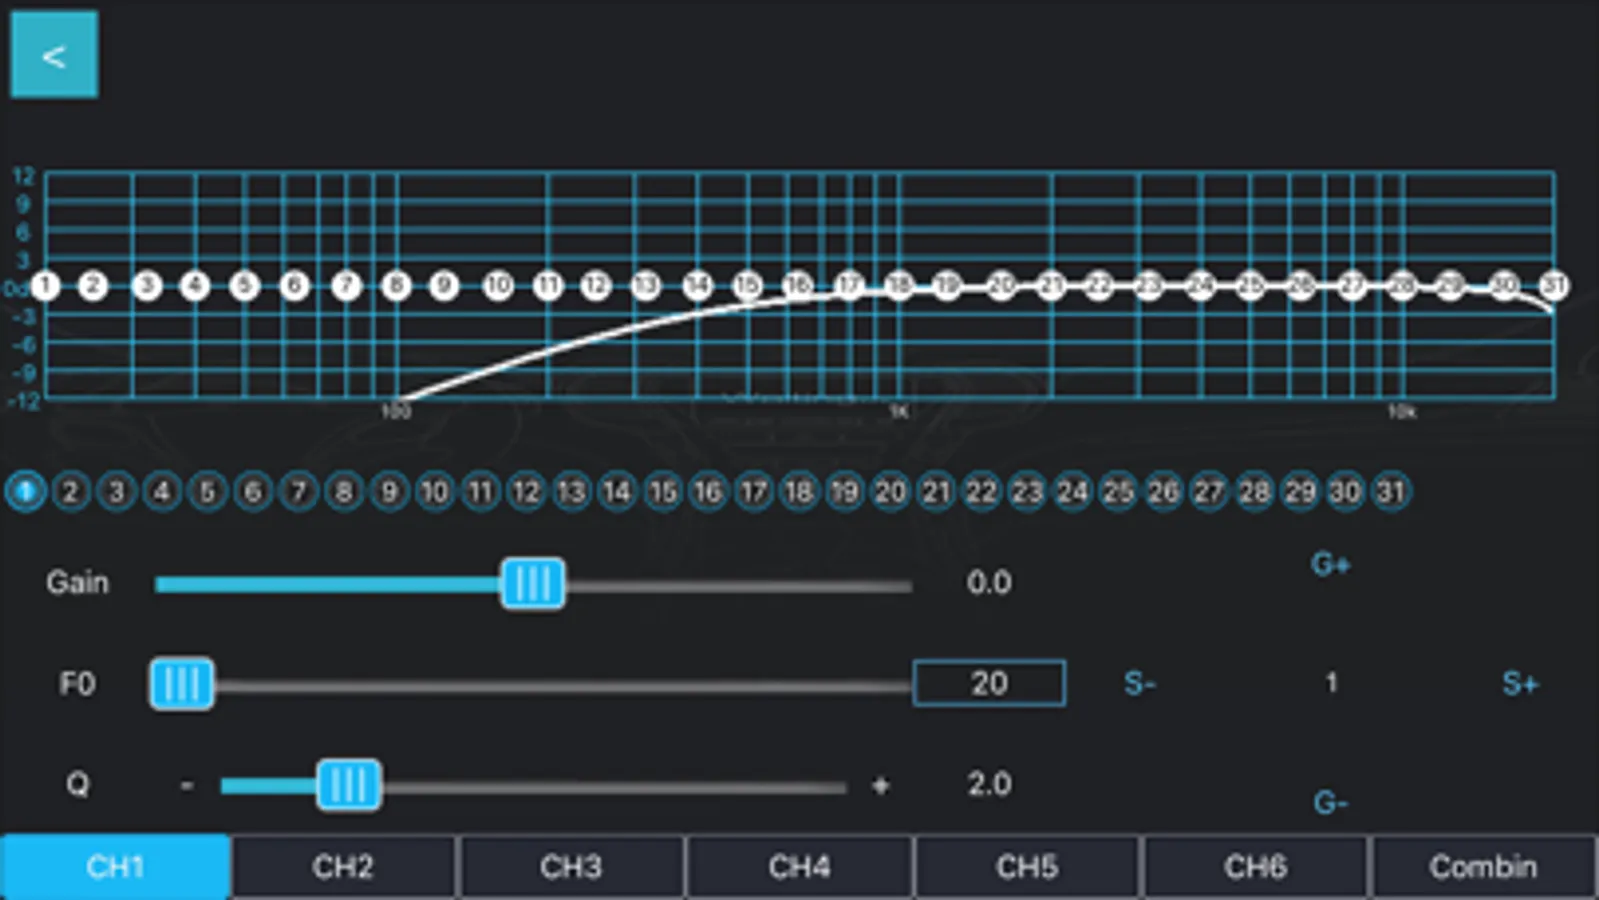Image resolution: width=1599 pixels, height=900 pixels.
Task: Click the F0 slider handle
Action: (182, 684)
